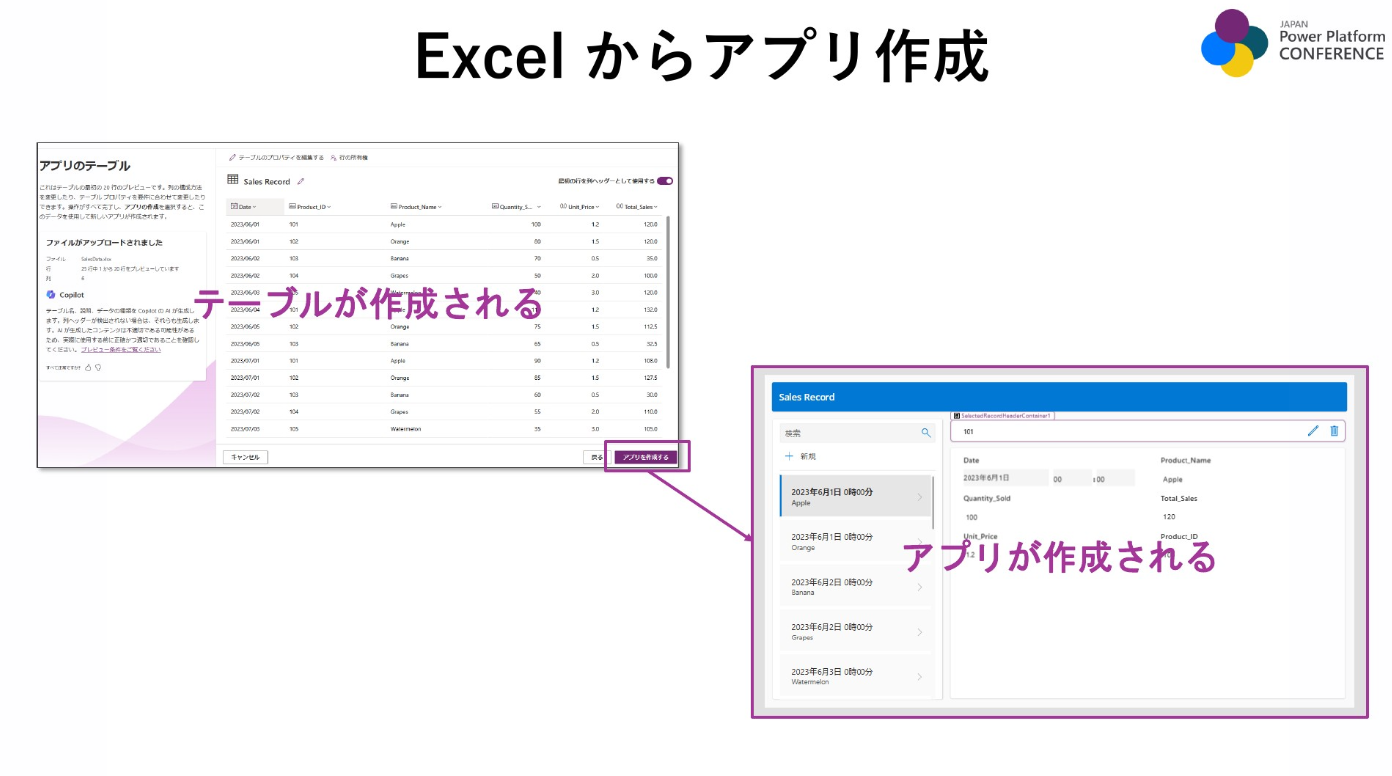Toggle the first-row-as-column-header switch

[x=665, y=181]
